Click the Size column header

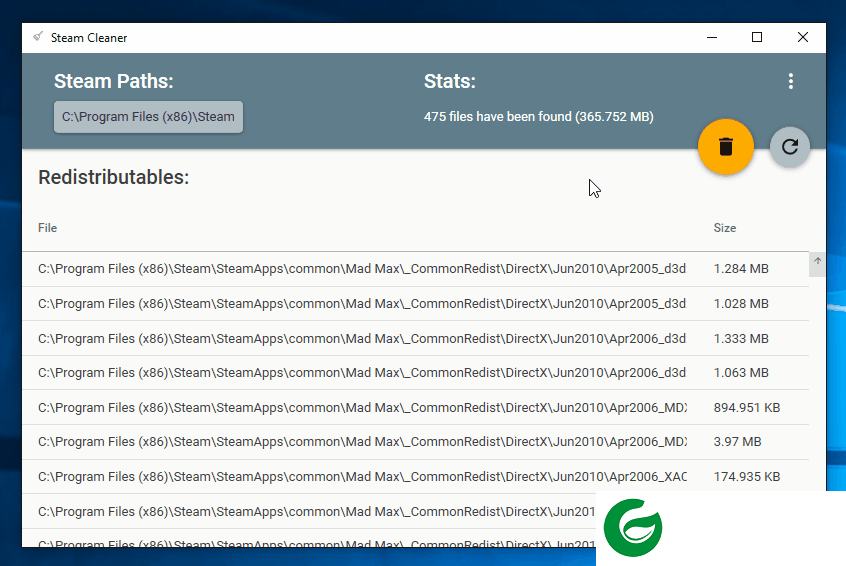725,228
